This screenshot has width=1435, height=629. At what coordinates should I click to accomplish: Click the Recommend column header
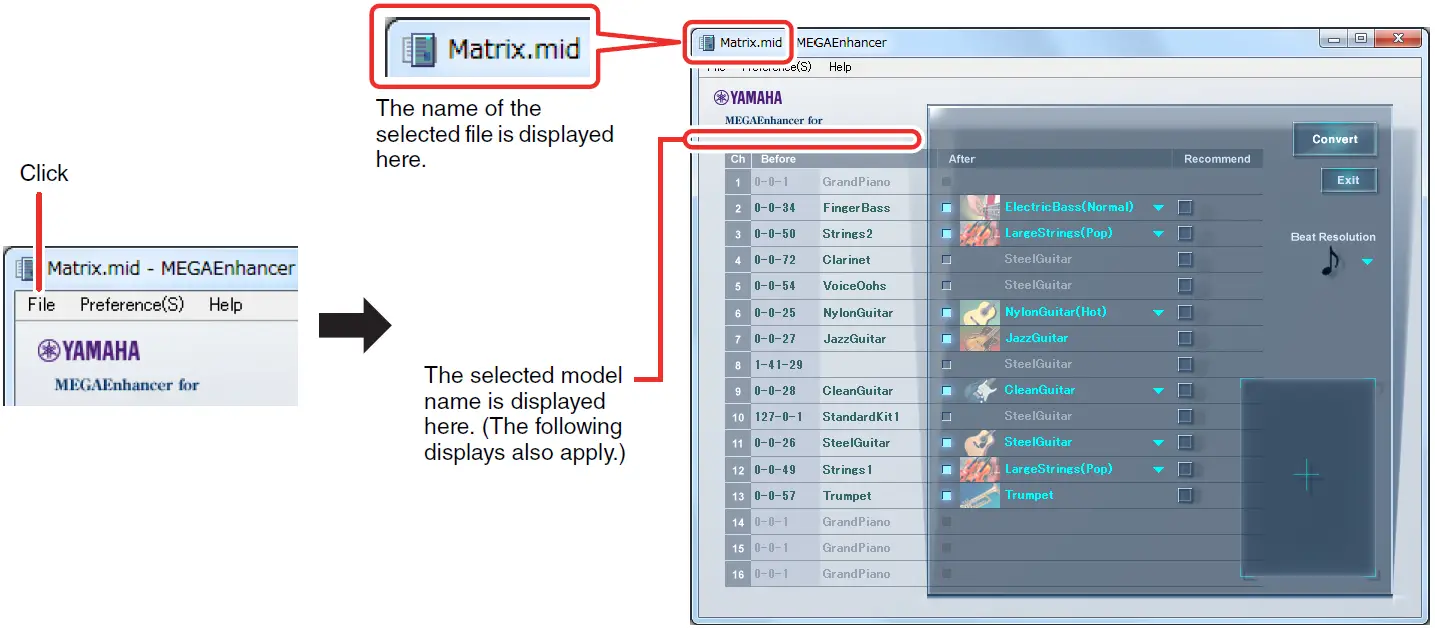pyautogui.click(x=1217, y=159)
